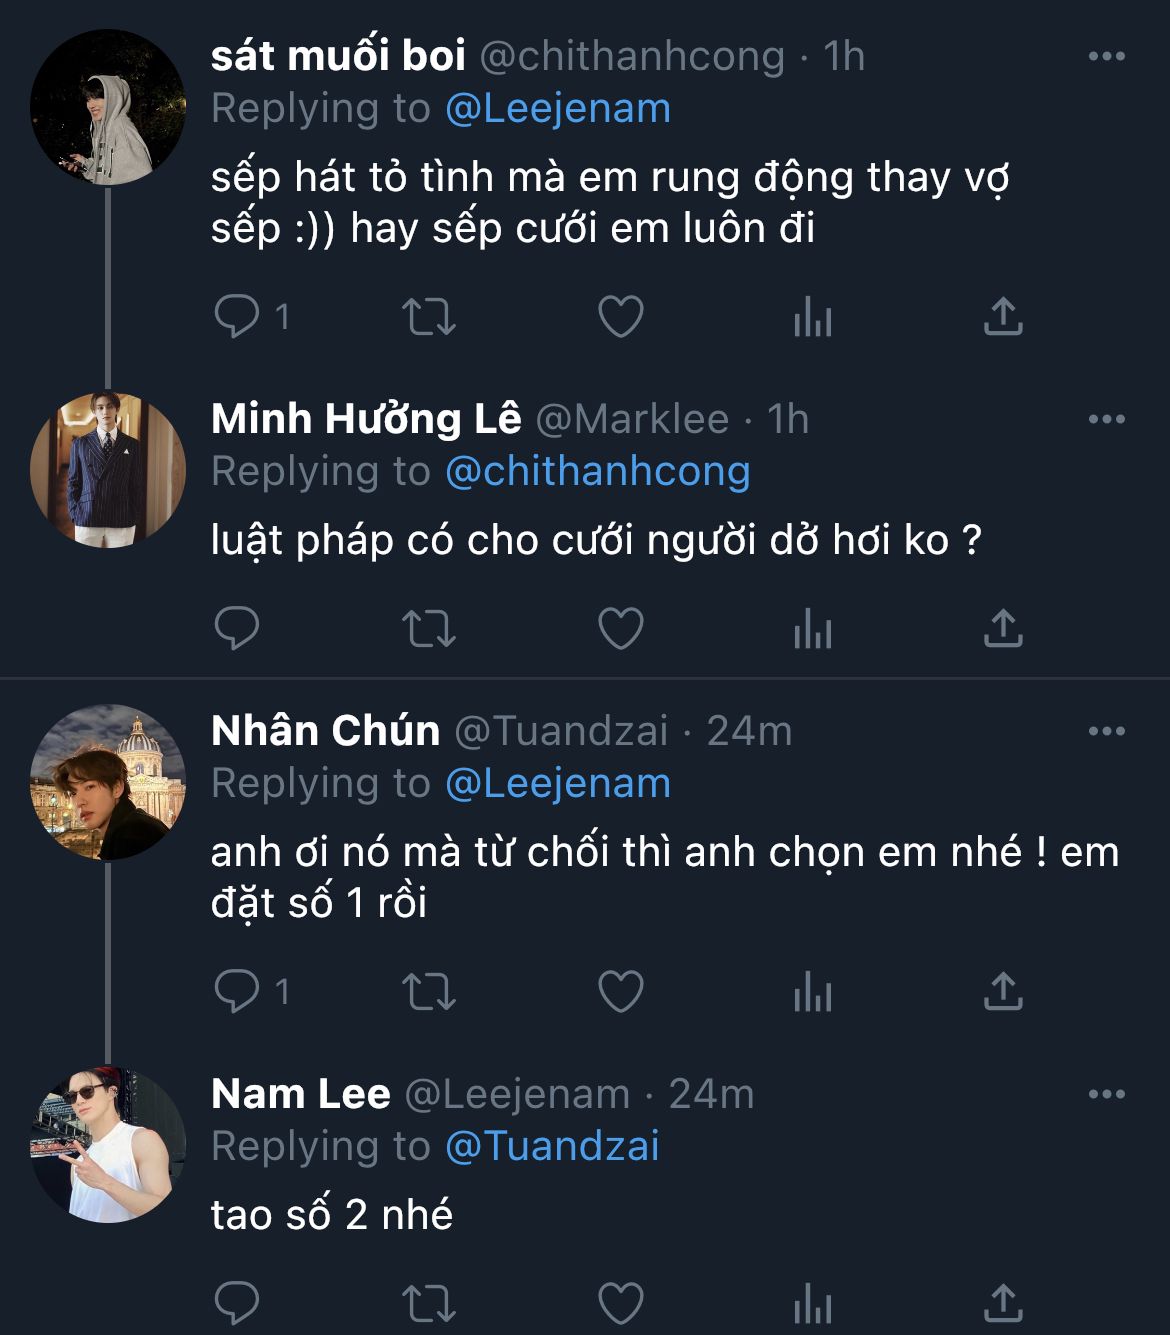Like Minh Hưởng Lê's reply
Viewport: 1170px width, 1335px height.
point(620,629)
